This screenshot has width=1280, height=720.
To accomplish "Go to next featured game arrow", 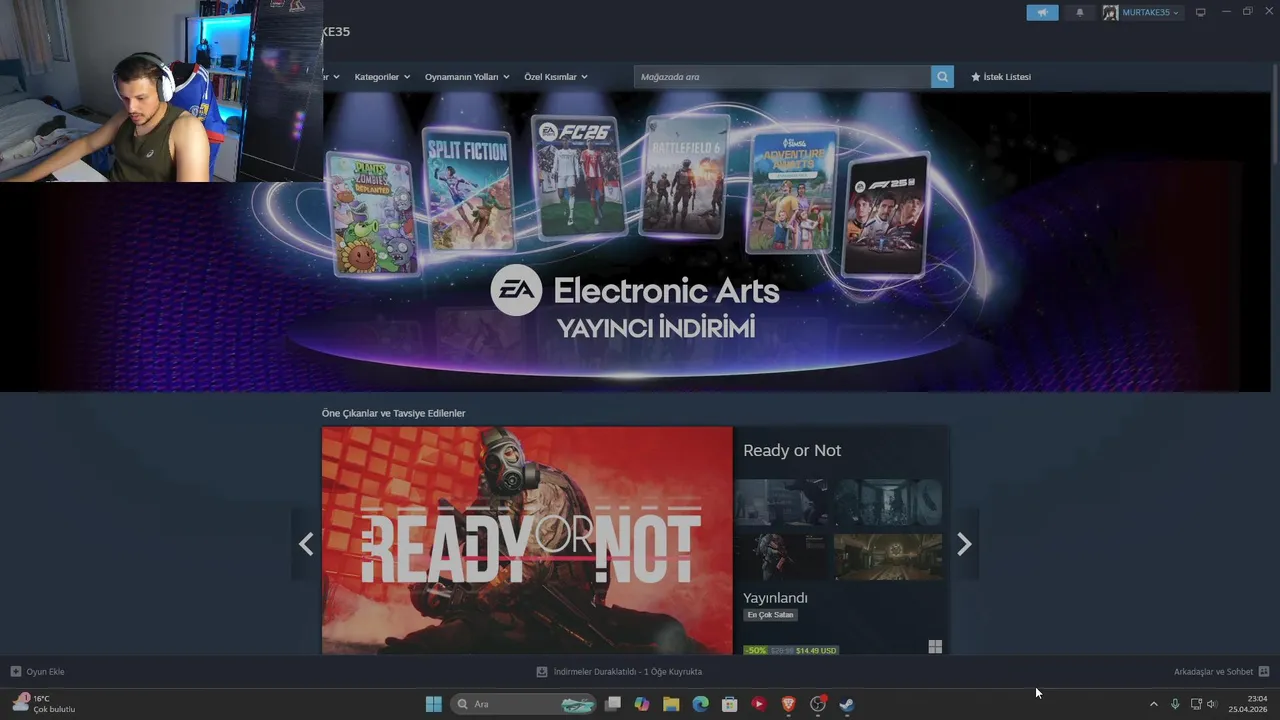I will coord(964,544).
